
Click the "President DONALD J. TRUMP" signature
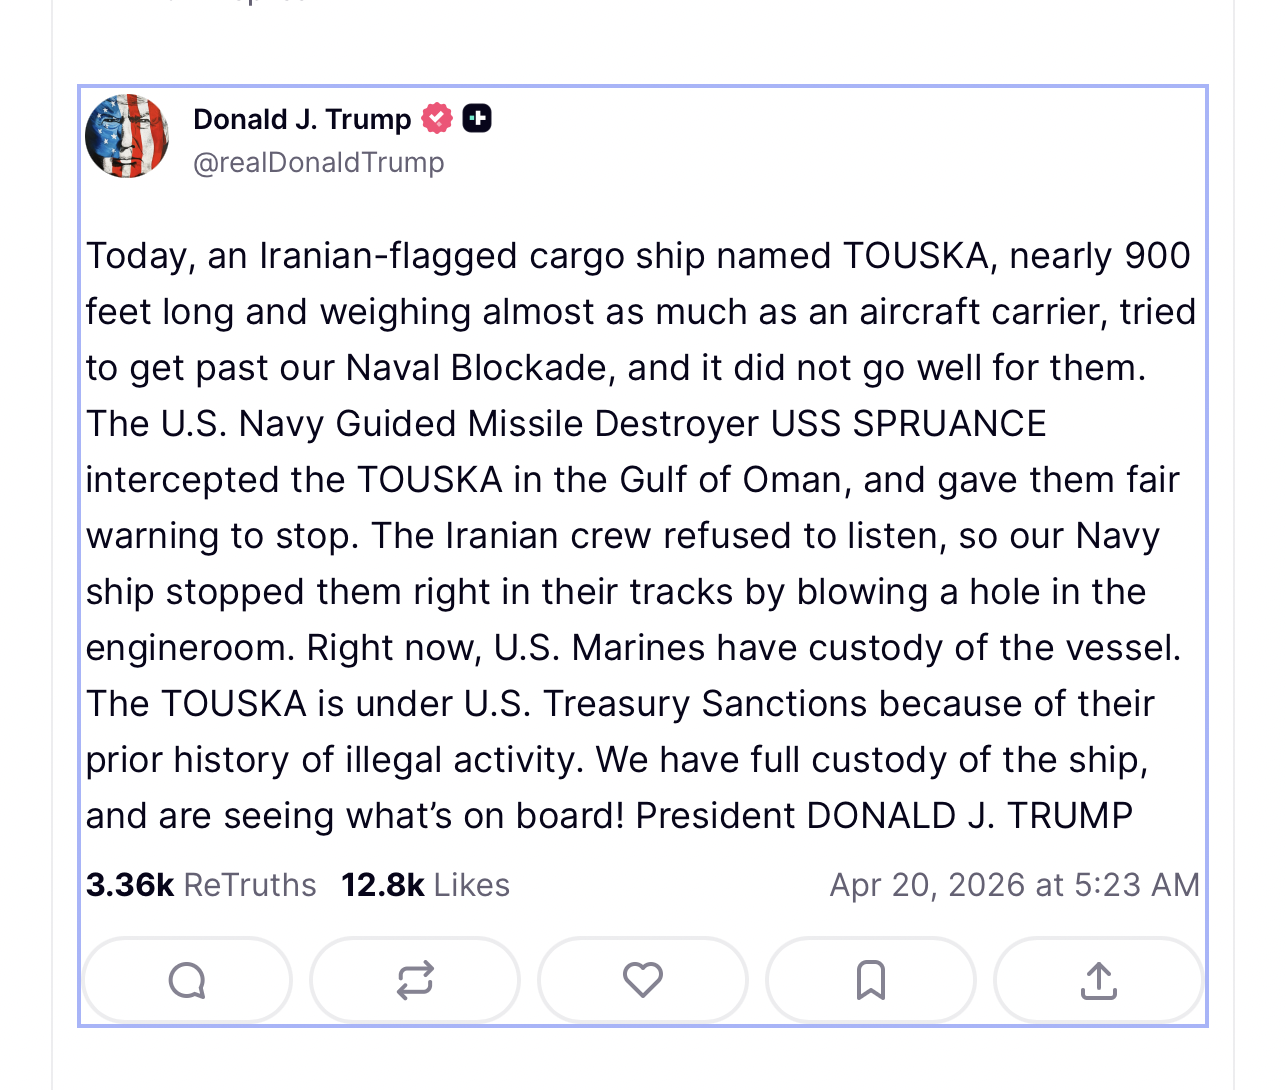(884, 816)
